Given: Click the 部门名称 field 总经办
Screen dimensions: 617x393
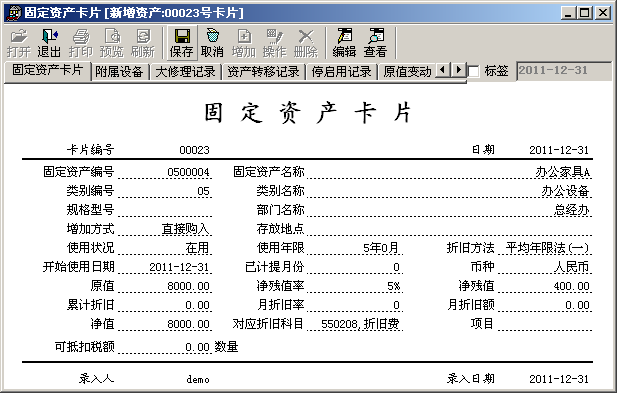Looking at the screenshot, I should [x=449, y=210].
